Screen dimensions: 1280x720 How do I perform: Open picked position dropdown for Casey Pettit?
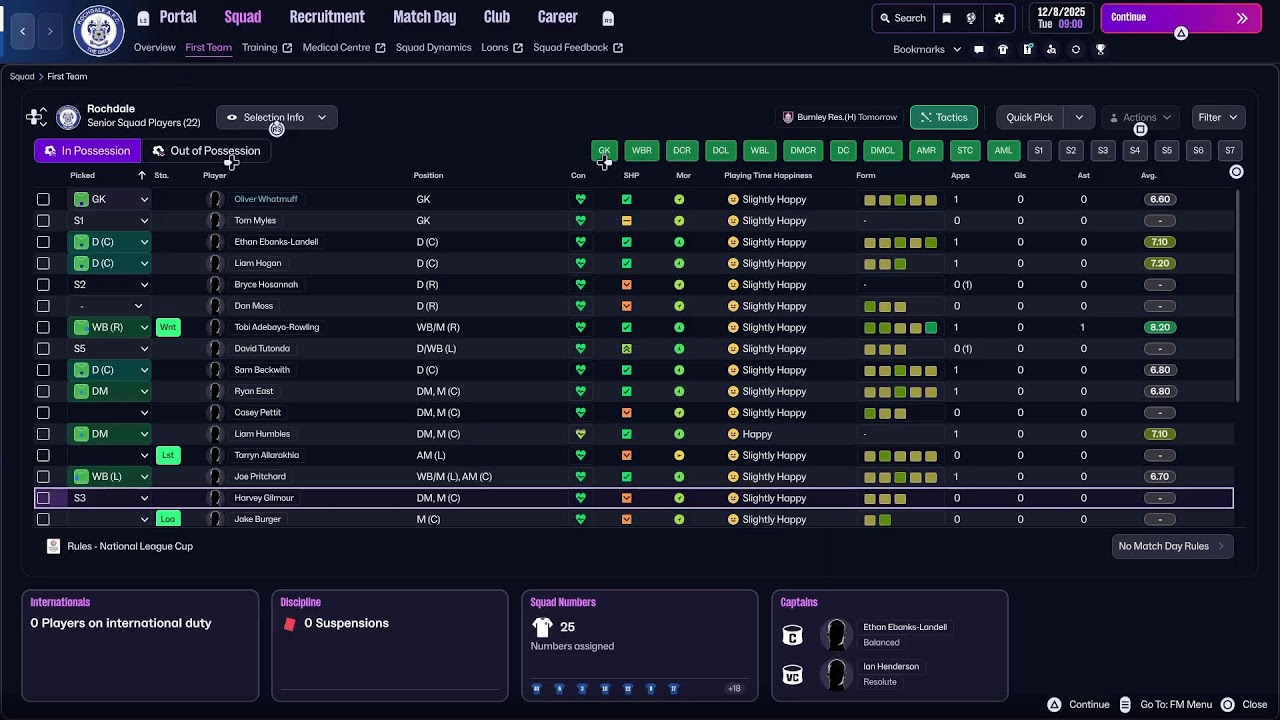(144, 413)
